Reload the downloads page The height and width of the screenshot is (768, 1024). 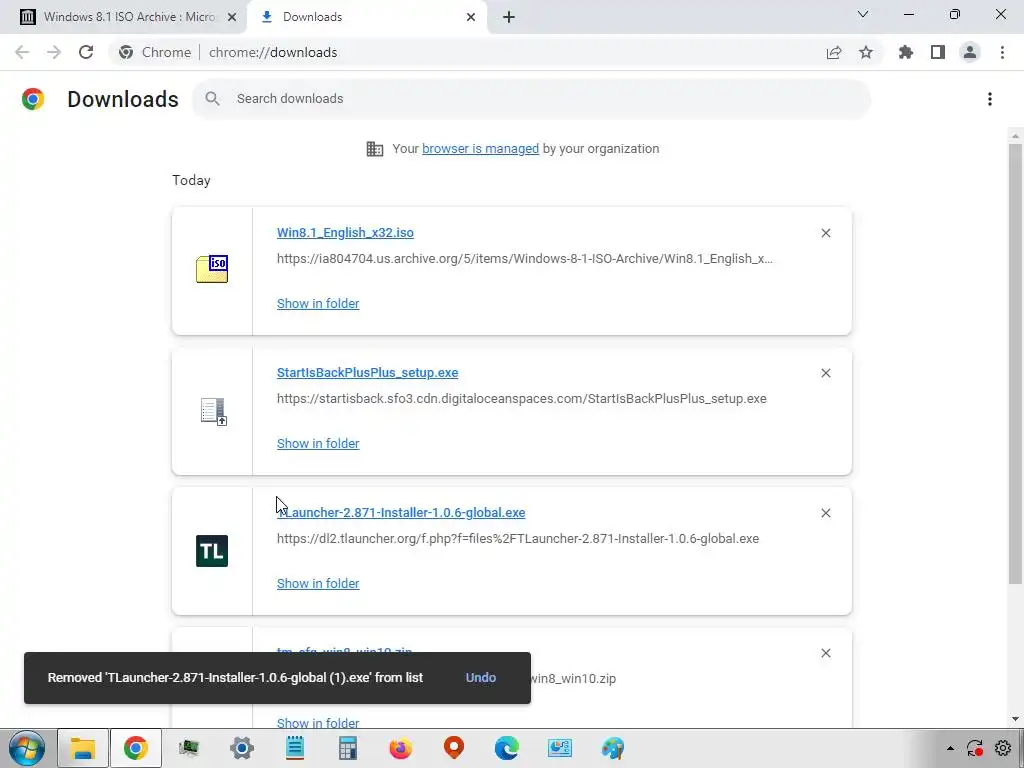86,52
